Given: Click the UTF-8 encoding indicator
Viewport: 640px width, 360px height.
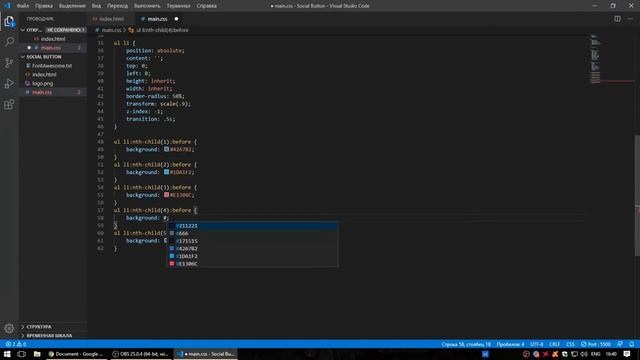Looking at the screenshot, I should click(x=536, y=344).
